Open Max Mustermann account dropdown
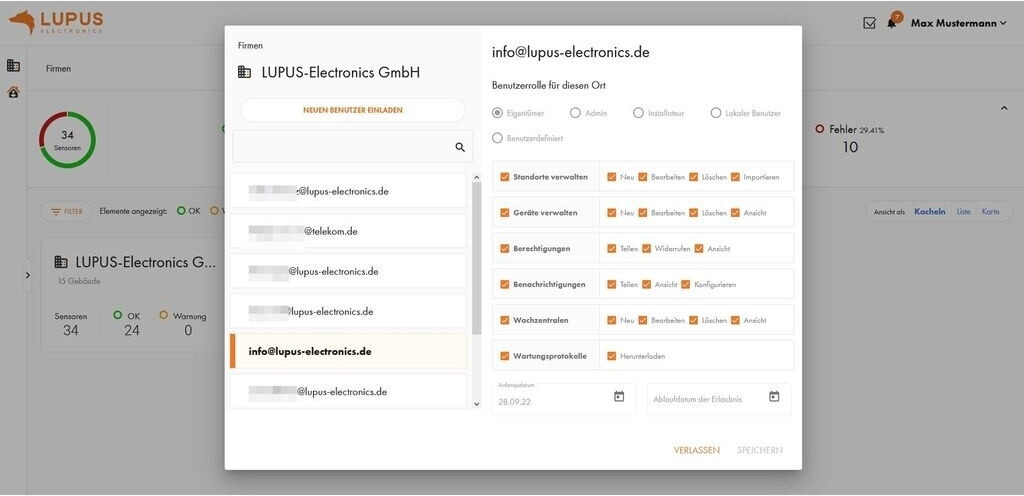The height and width of the screenshot is (496, 1024). click(958, 23)
